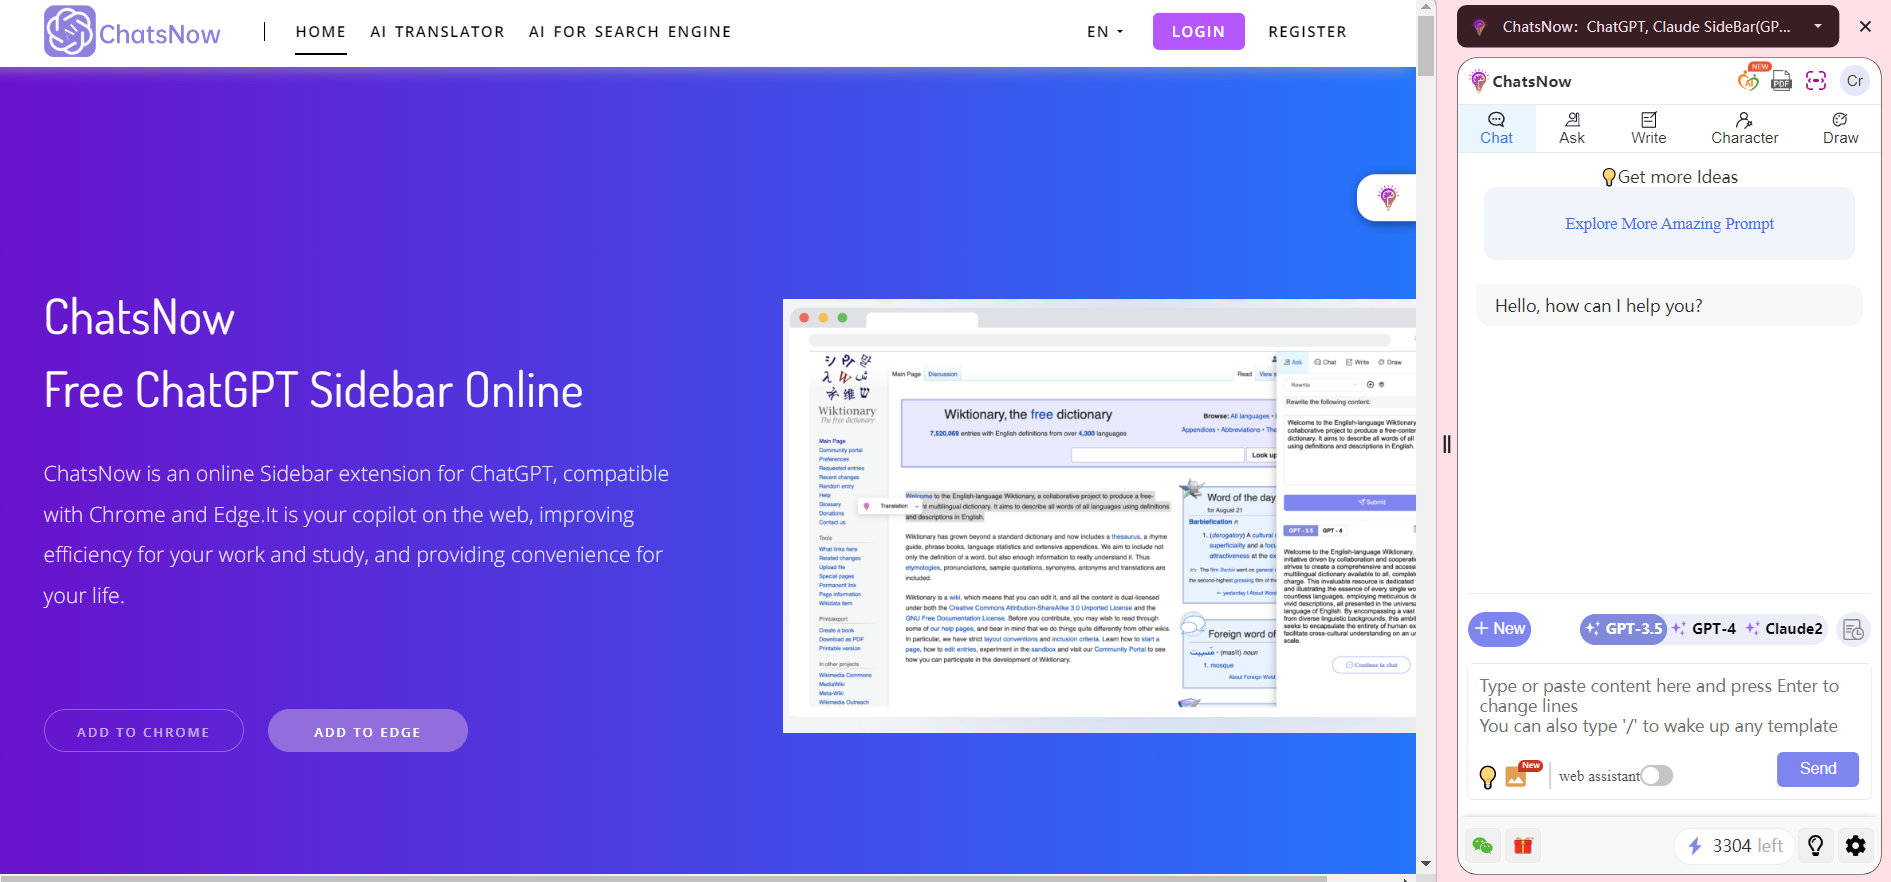
Task: Open the EN language dropdown
Action: pyautogui.click(x=1105, y=32)
